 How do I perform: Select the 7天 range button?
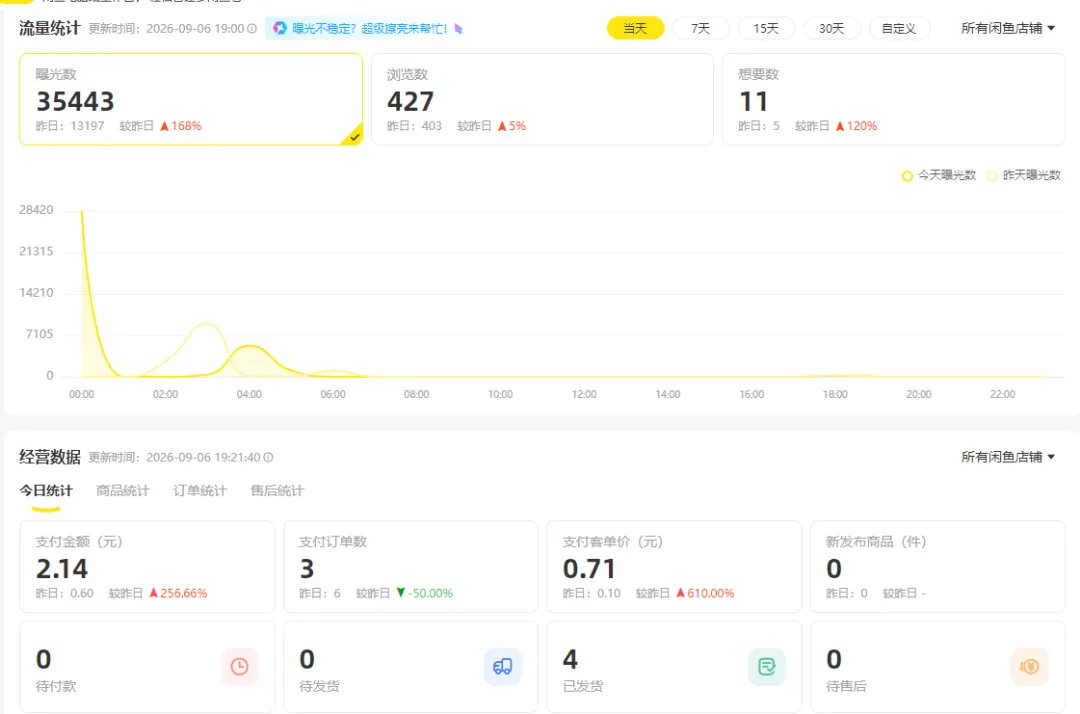700,28
